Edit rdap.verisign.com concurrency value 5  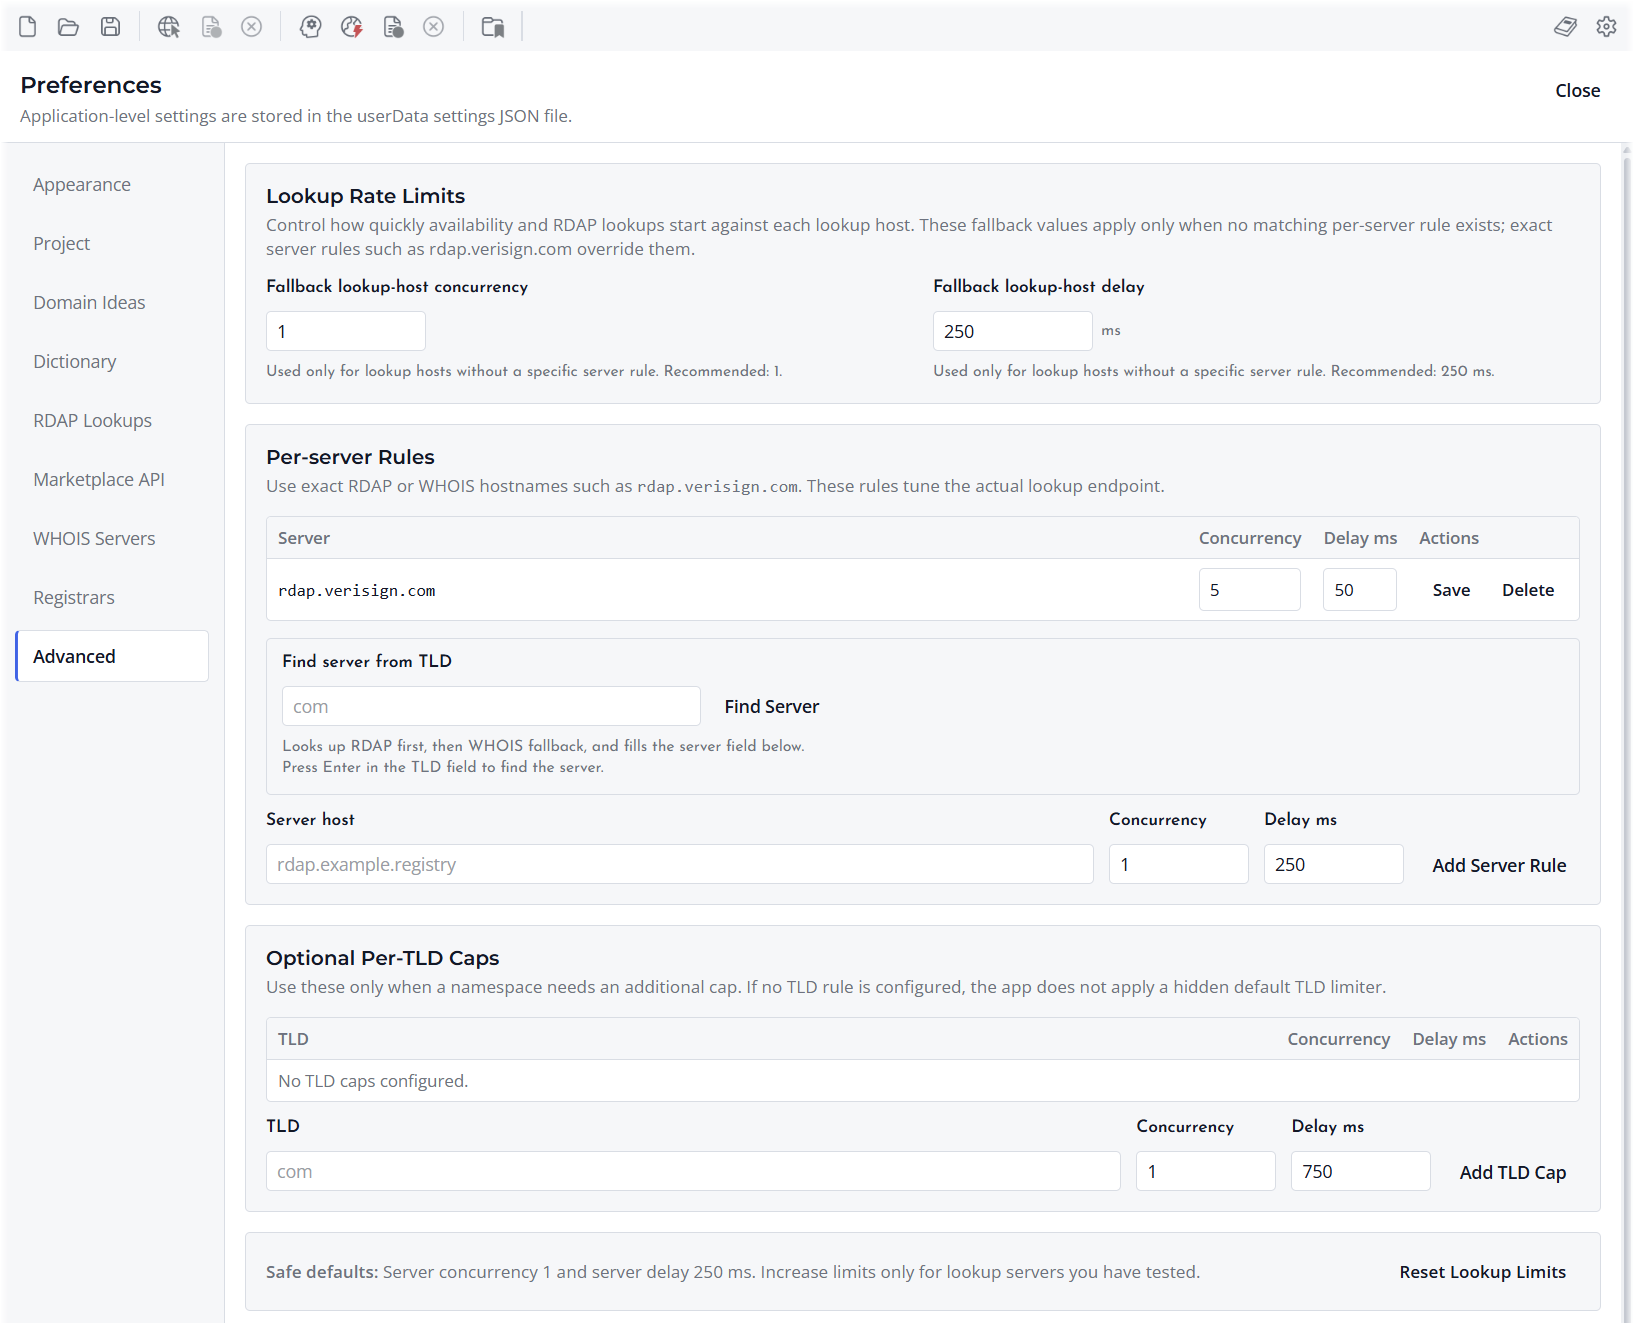click(1250, 590)
